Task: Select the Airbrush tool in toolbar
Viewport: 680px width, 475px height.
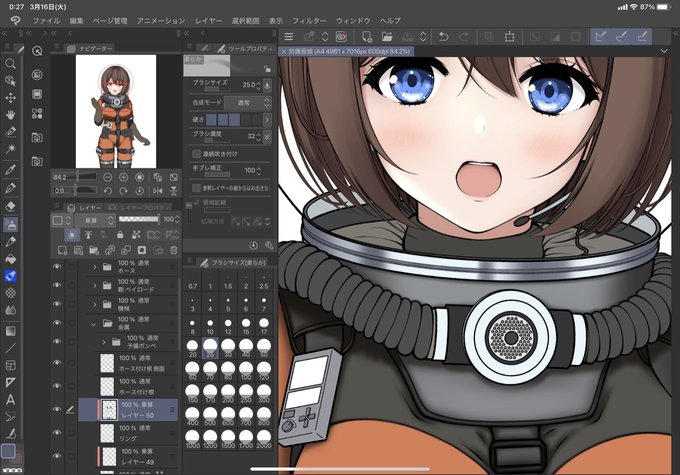Action: click(10, 225)
